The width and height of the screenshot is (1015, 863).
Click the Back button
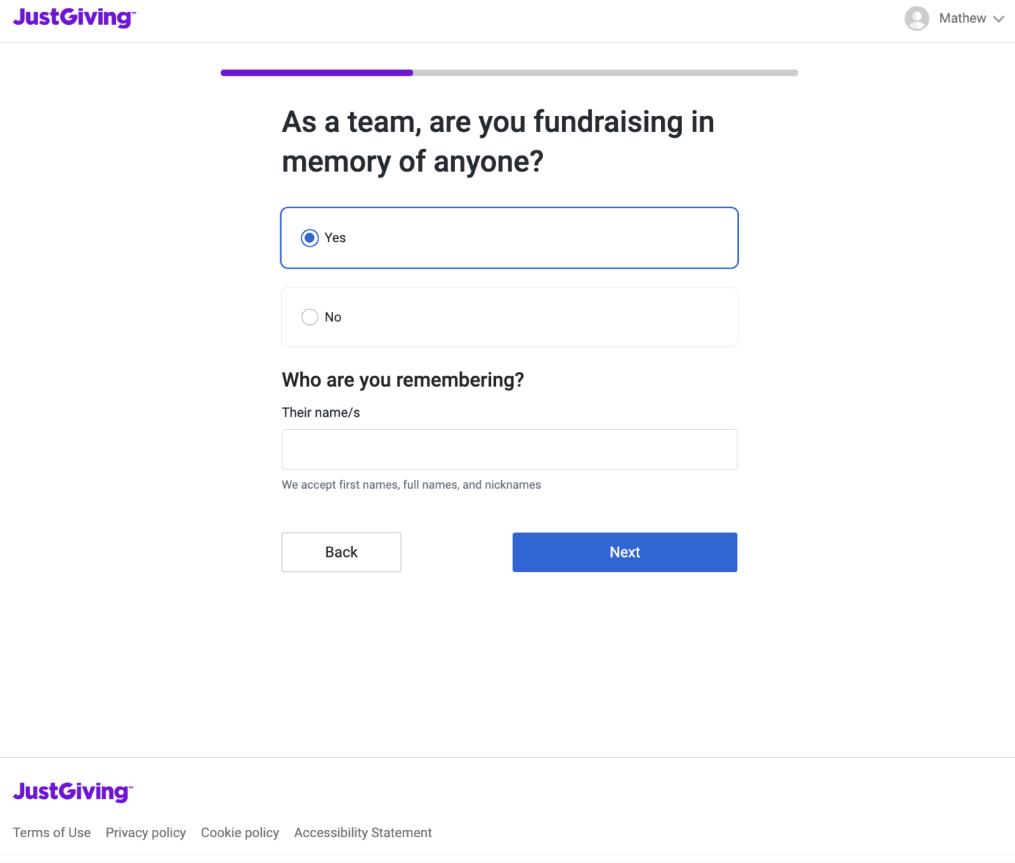coord(341,551)
